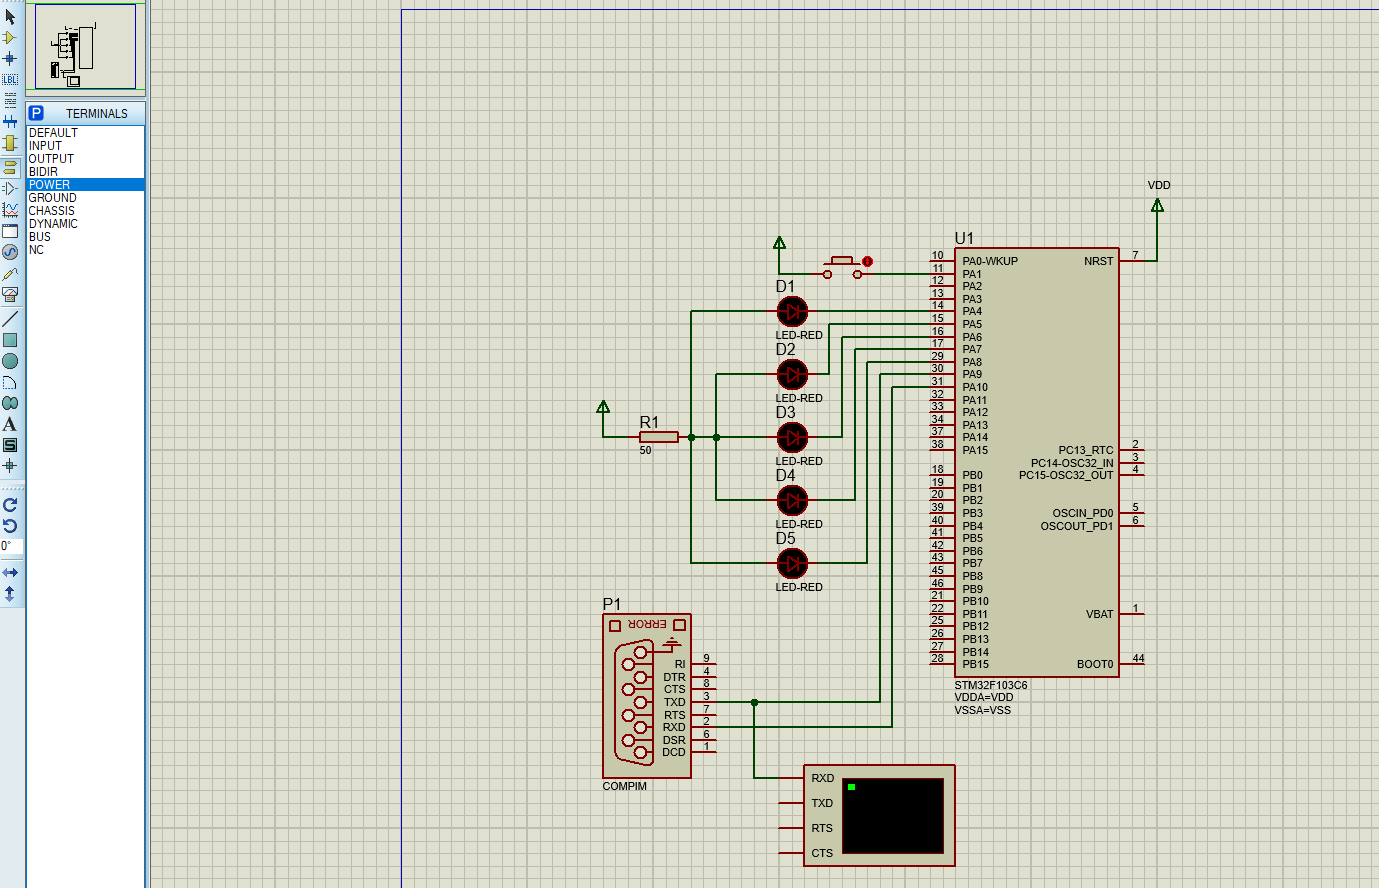Select the Tape Recorder Mode tool

(10, 230)
